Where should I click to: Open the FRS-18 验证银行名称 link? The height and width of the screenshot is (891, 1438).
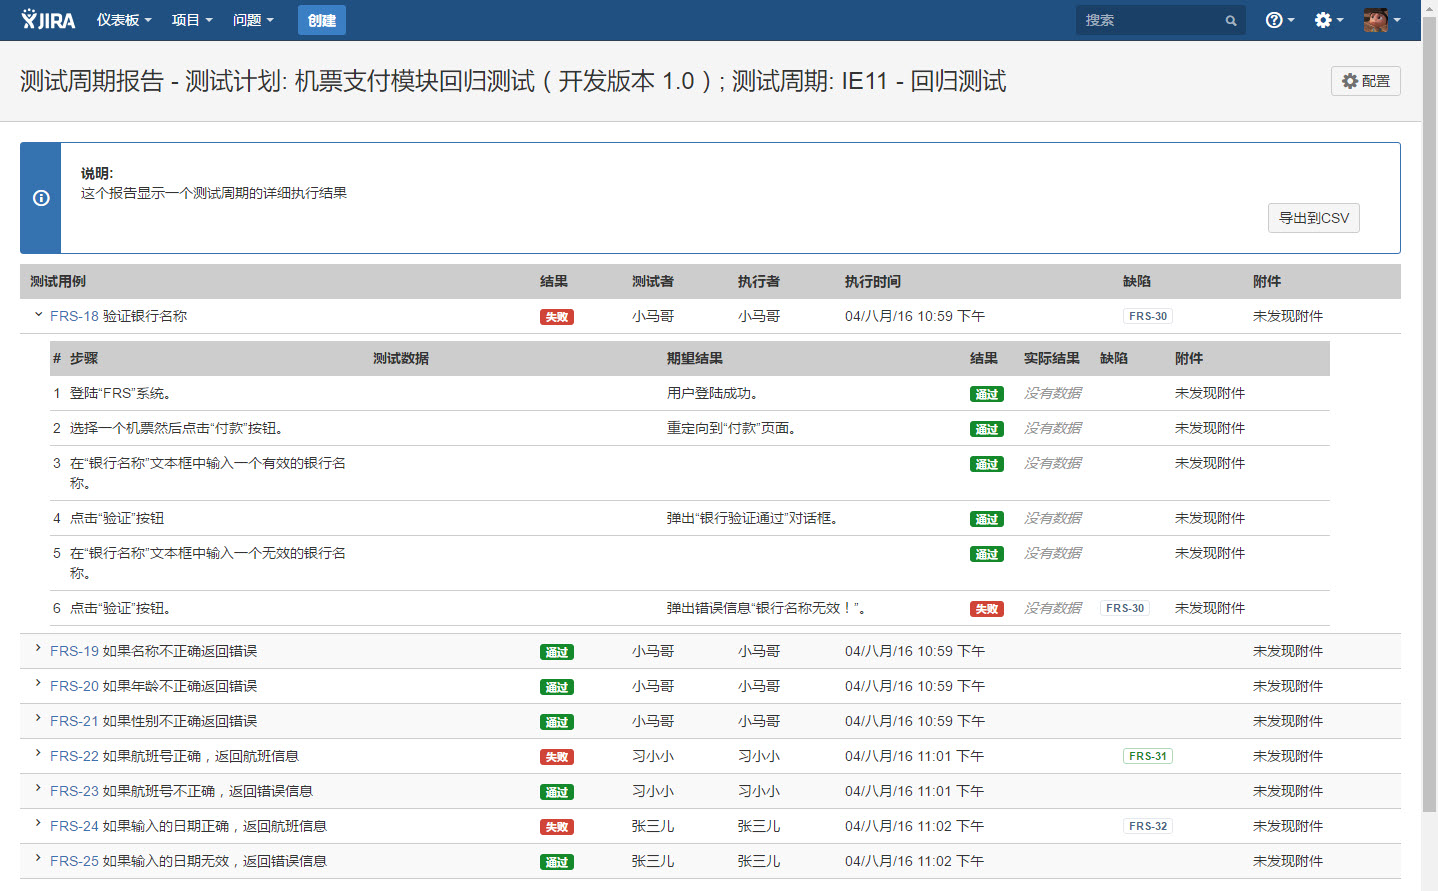[x=118, y=316]
